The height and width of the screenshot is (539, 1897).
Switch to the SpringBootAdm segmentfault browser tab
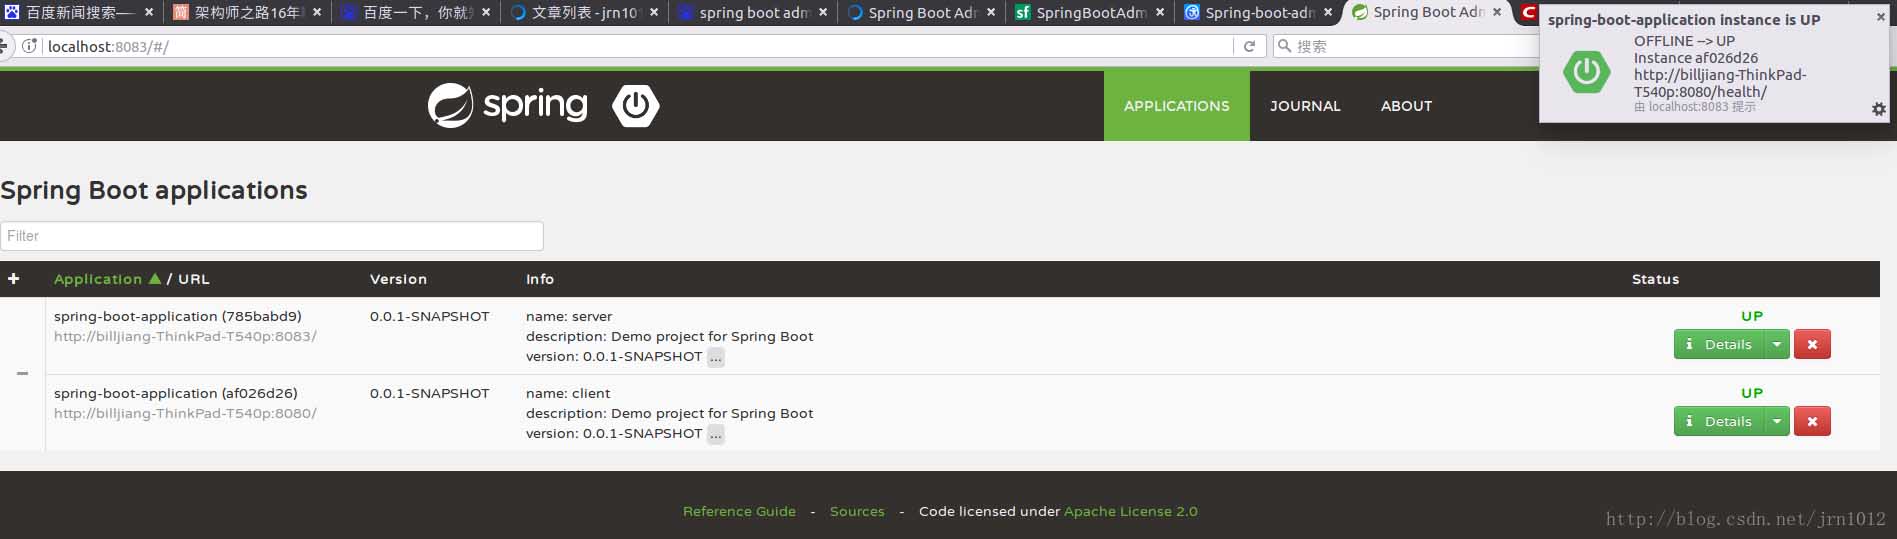pos(1090,12)
